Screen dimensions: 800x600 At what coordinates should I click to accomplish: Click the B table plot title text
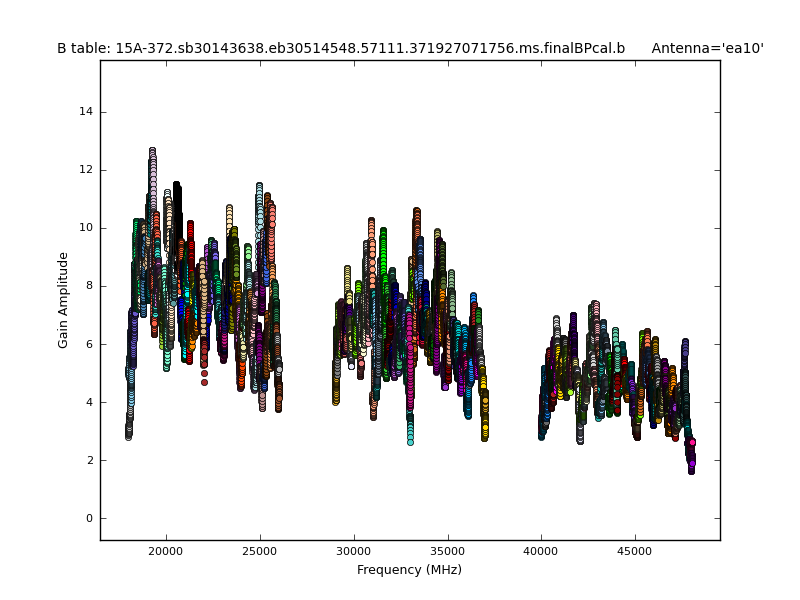tap(340, 48)
